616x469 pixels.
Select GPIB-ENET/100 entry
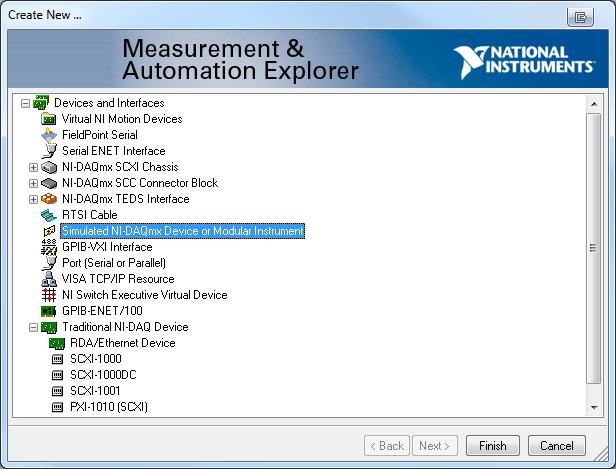click(102, 311)
